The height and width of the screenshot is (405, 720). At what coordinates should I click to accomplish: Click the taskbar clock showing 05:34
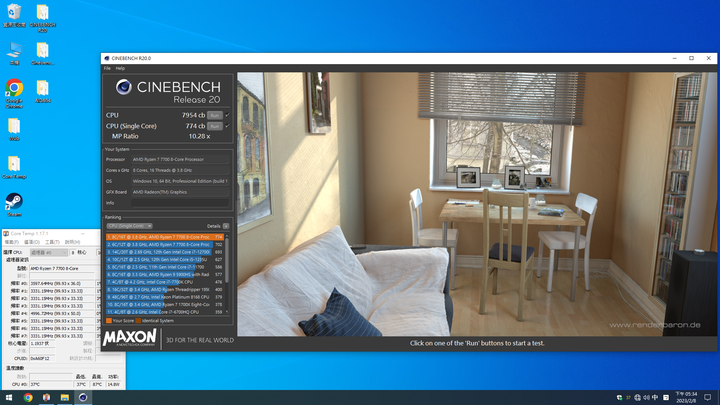coord(686,397)
